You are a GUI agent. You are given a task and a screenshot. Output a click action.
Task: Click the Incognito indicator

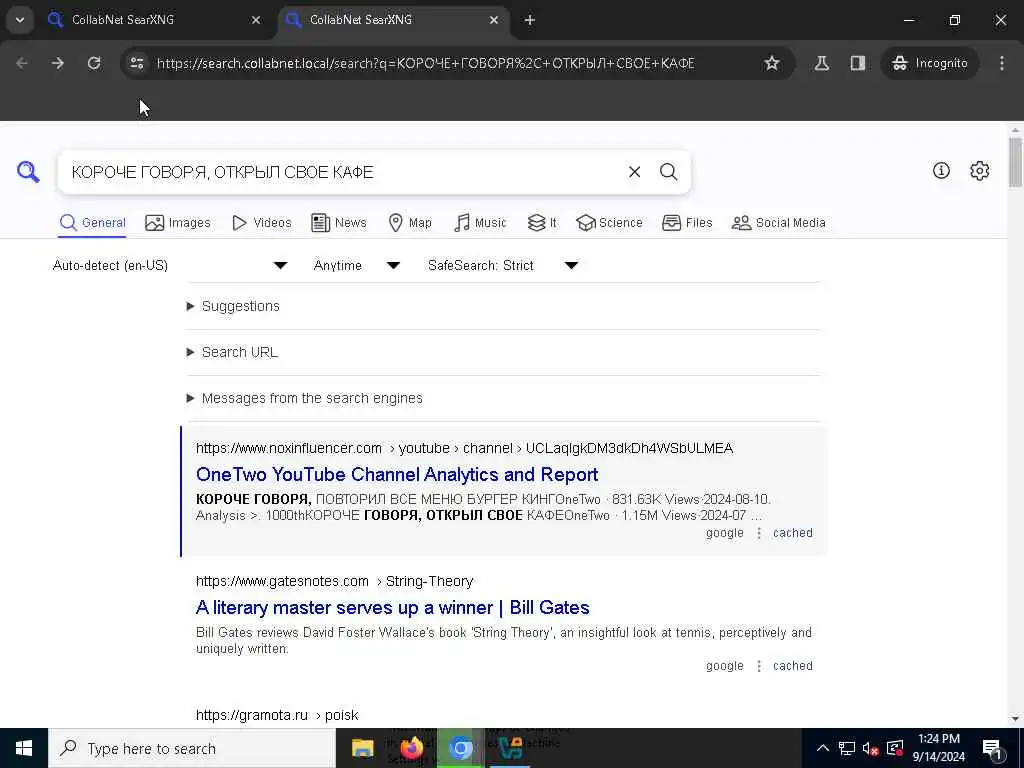coord(929,63)
